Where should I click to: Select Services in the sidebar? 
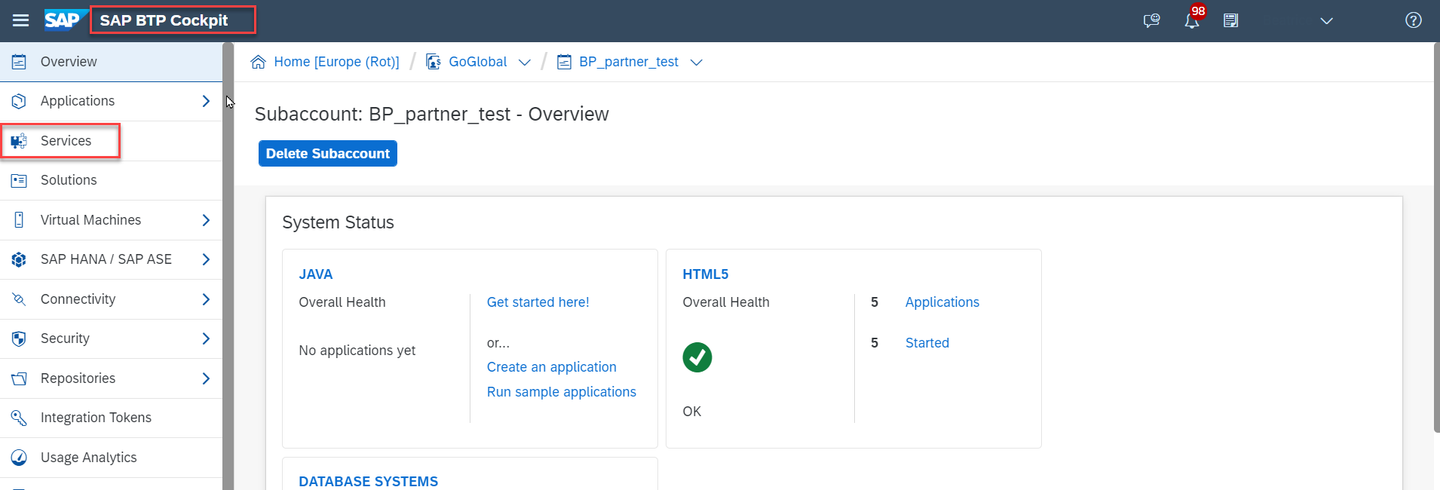click(x=111, y=141)
